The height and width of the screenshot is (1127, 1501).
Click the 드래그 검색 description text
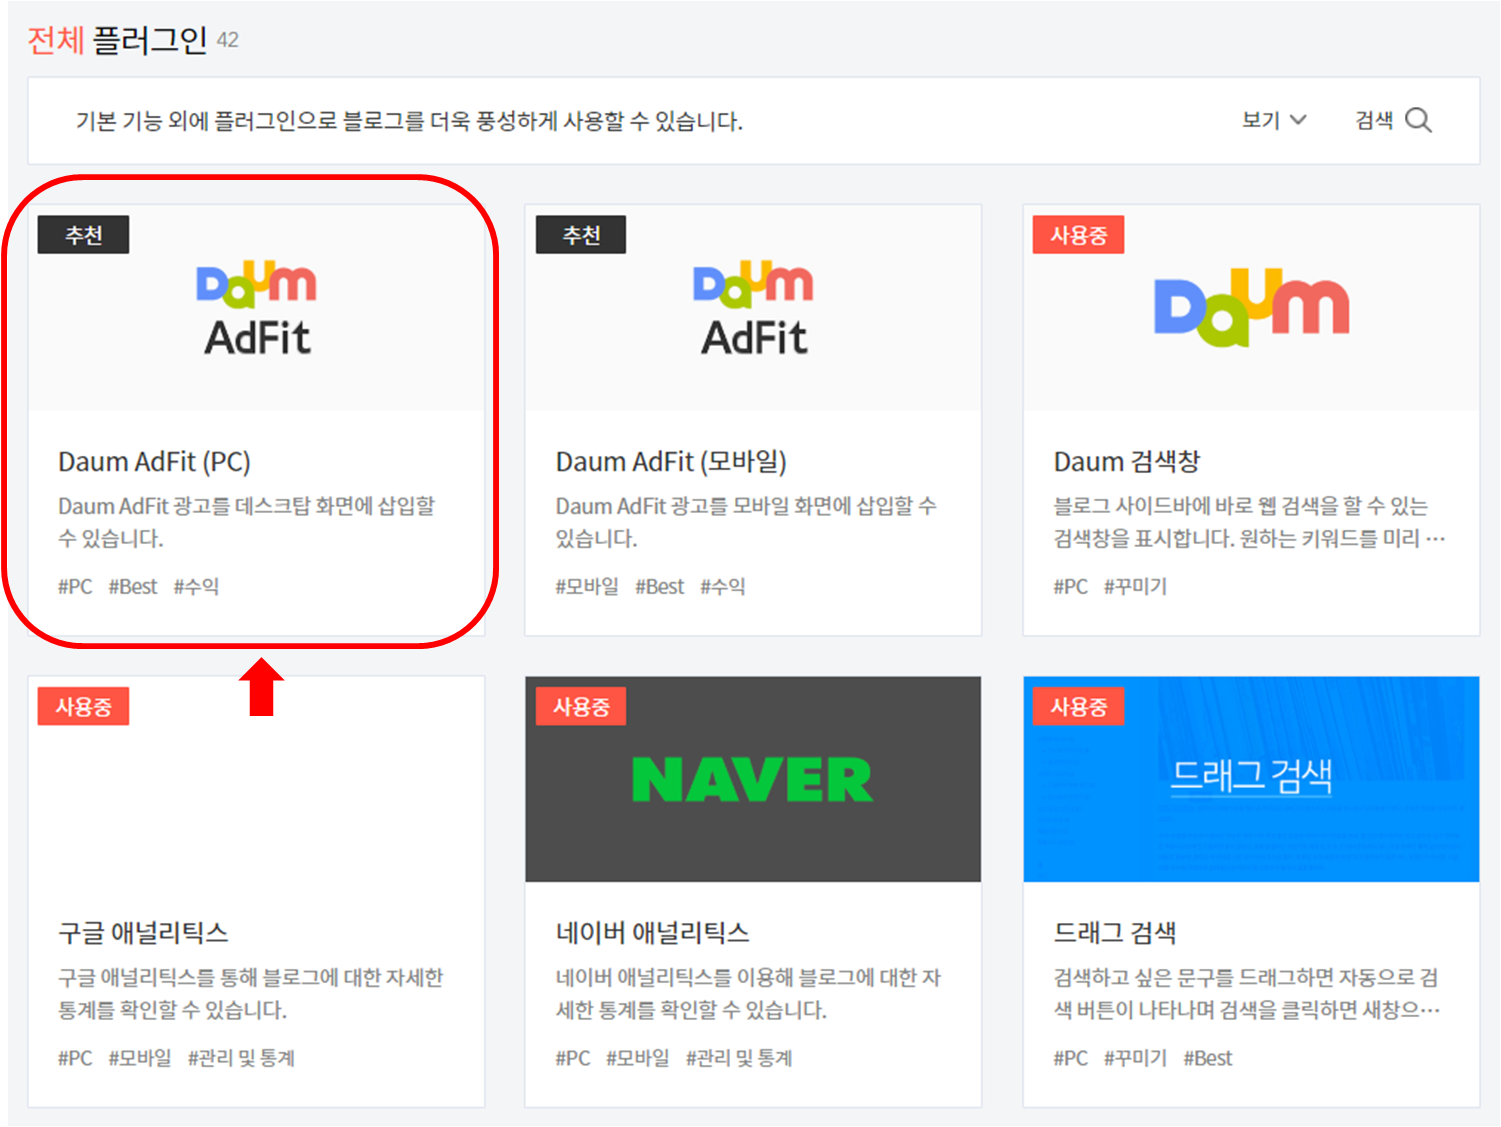click(1247, 994)
